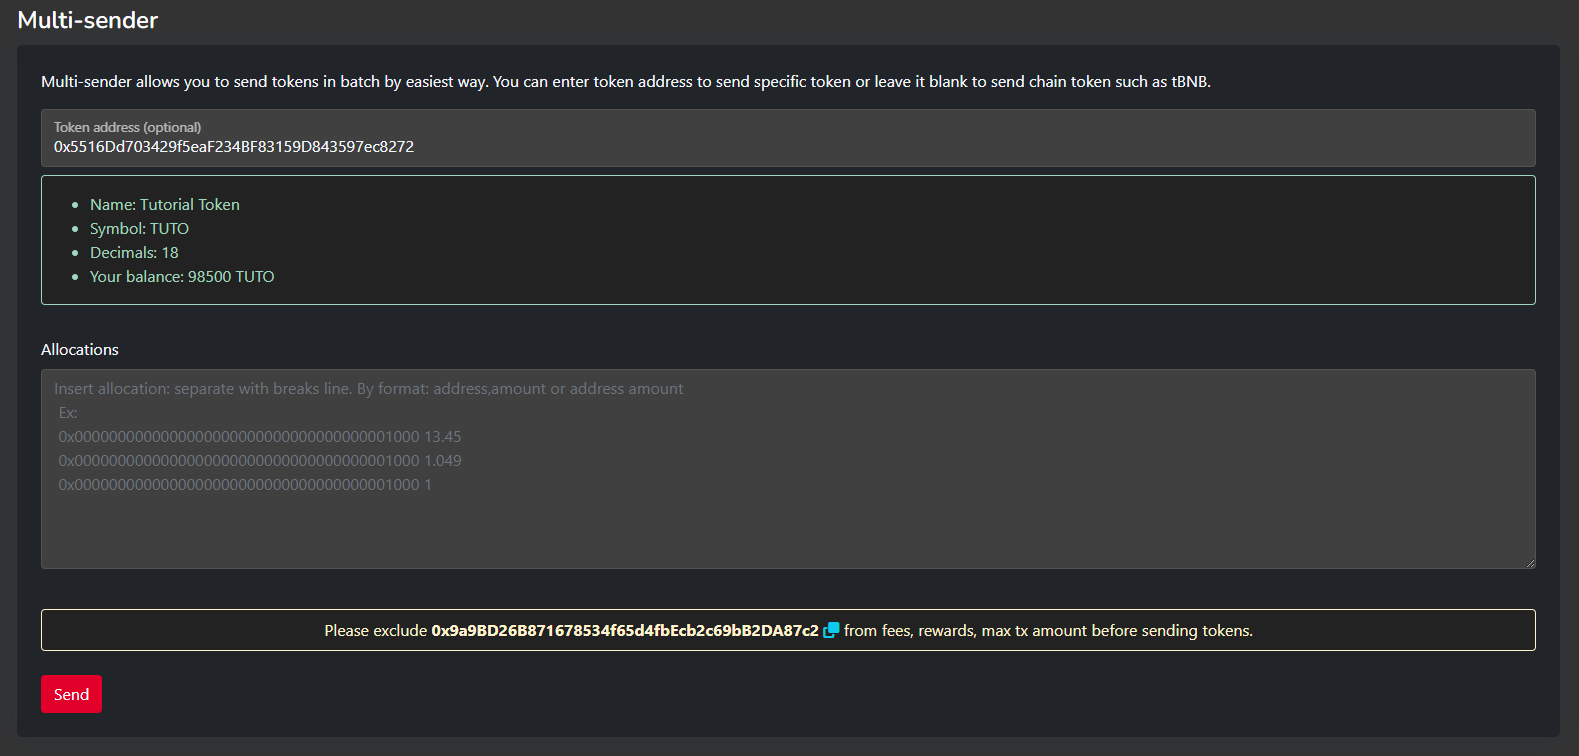The width and height of the screenshot is (1579, 756).
Task: Click the "Token address (optional)" field label
Action: [x=127, y=127]
